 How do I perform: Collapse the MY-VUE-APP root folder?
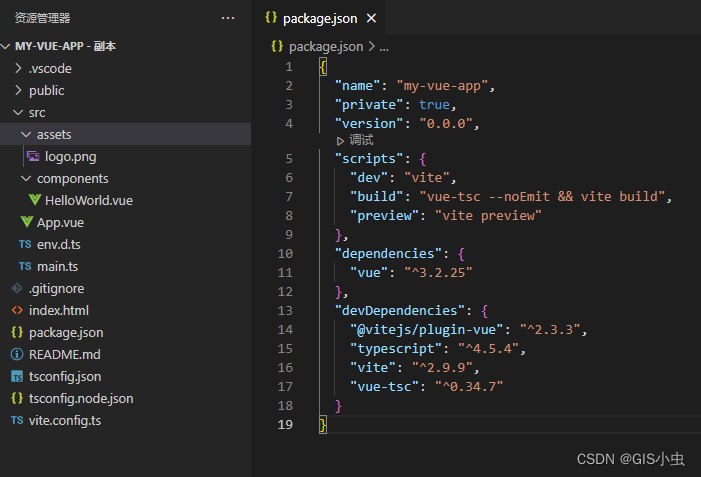(8, 46)
